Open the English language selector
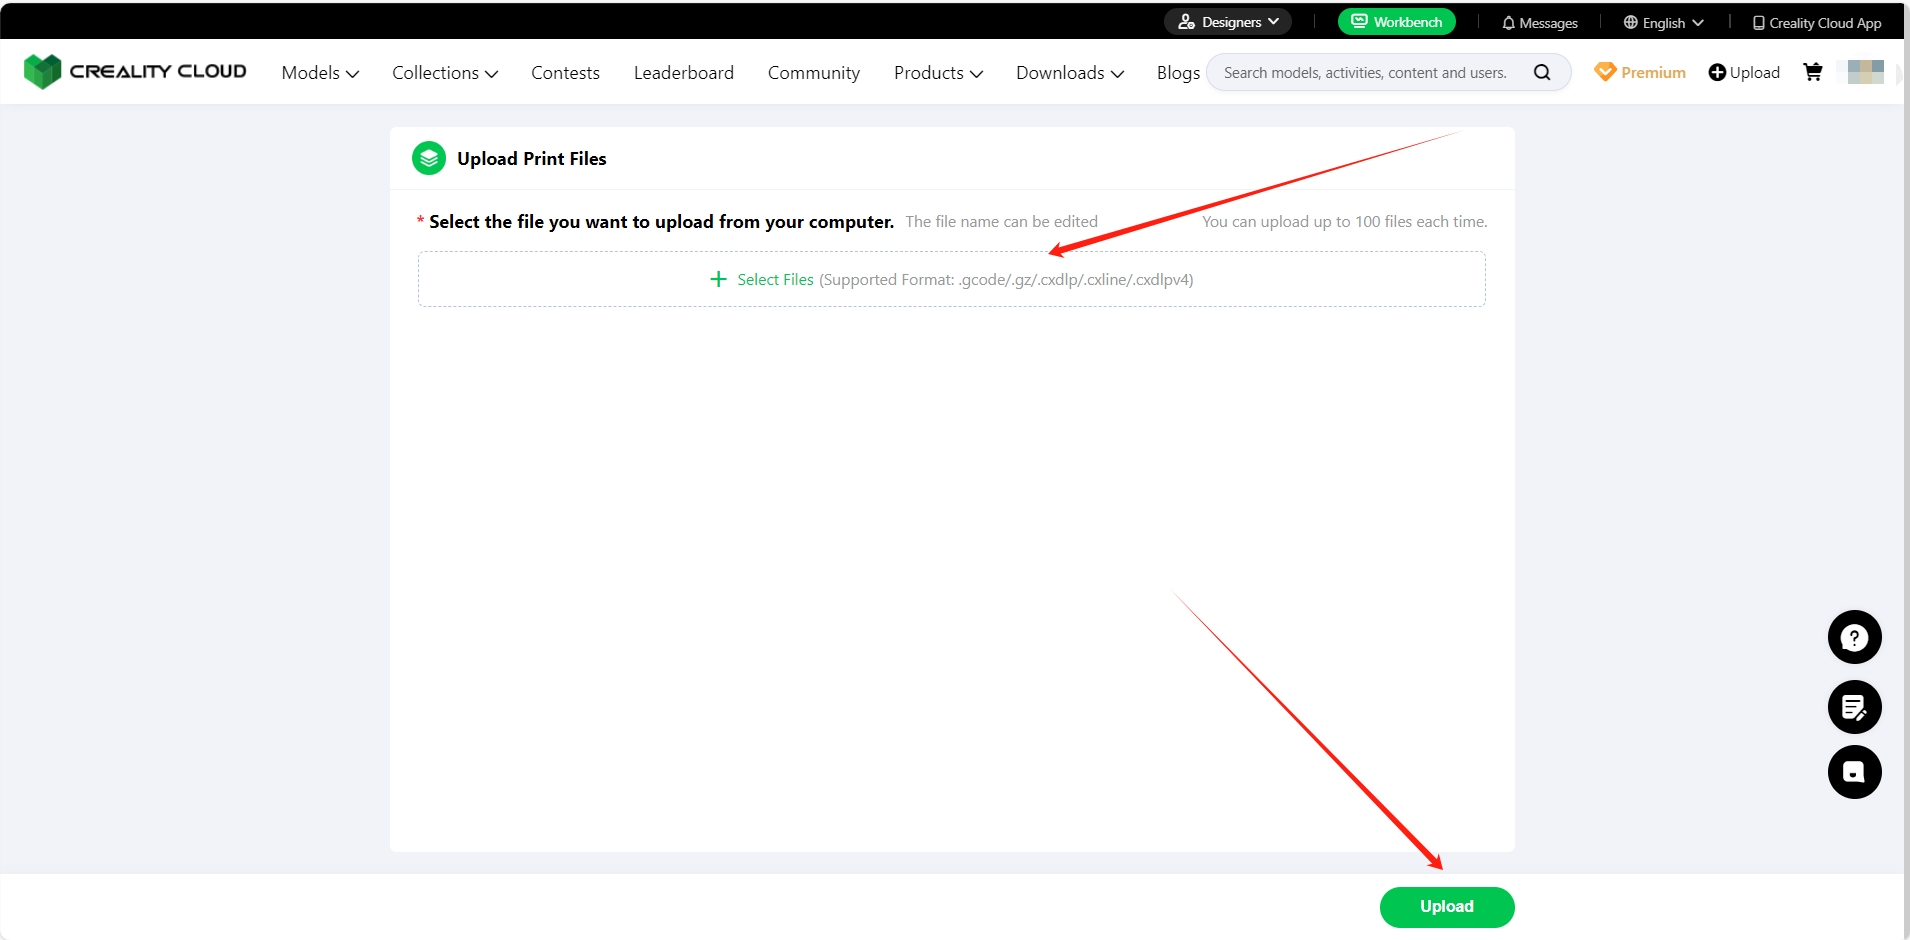Image resolution: width=1910 pixels, height=940 pixels. pos(1663,22)
